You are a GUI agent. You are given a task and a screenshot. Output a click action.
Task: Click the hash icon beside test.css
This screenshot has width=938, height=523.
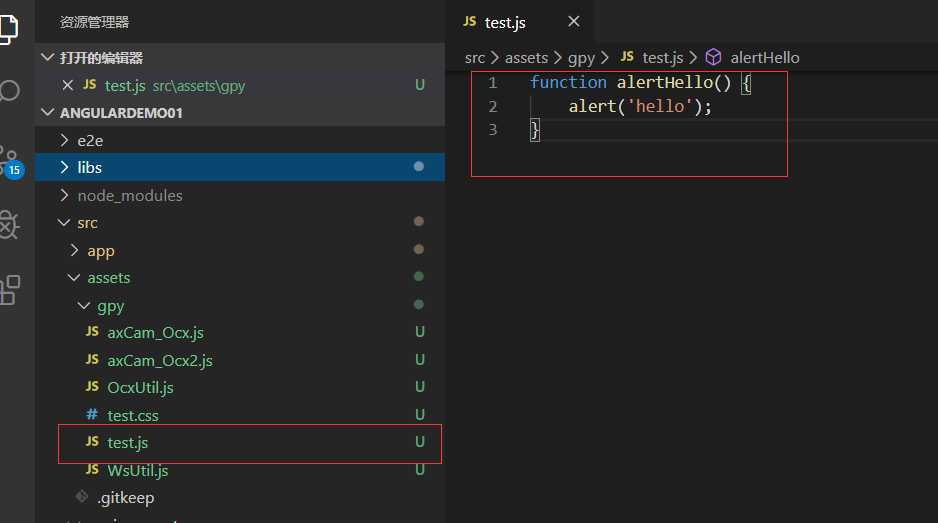pyautogui.click(x=92, y=414)
